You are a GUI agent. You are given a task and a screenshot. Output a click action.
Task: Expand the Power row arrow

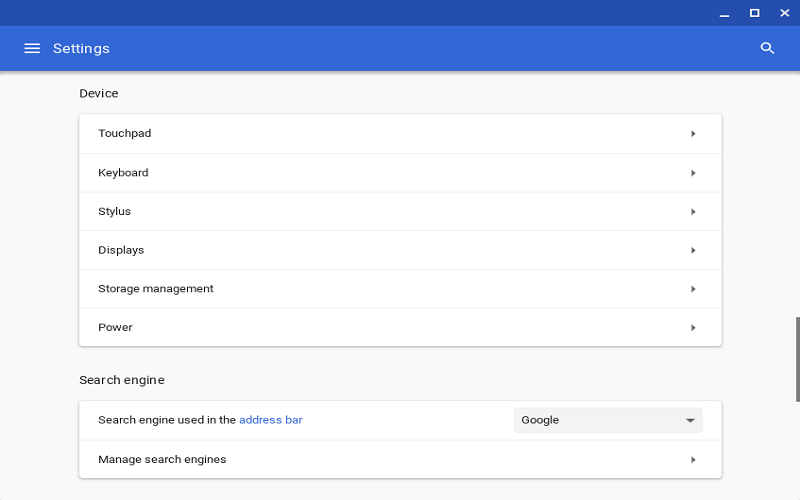[x=693, y=328]
